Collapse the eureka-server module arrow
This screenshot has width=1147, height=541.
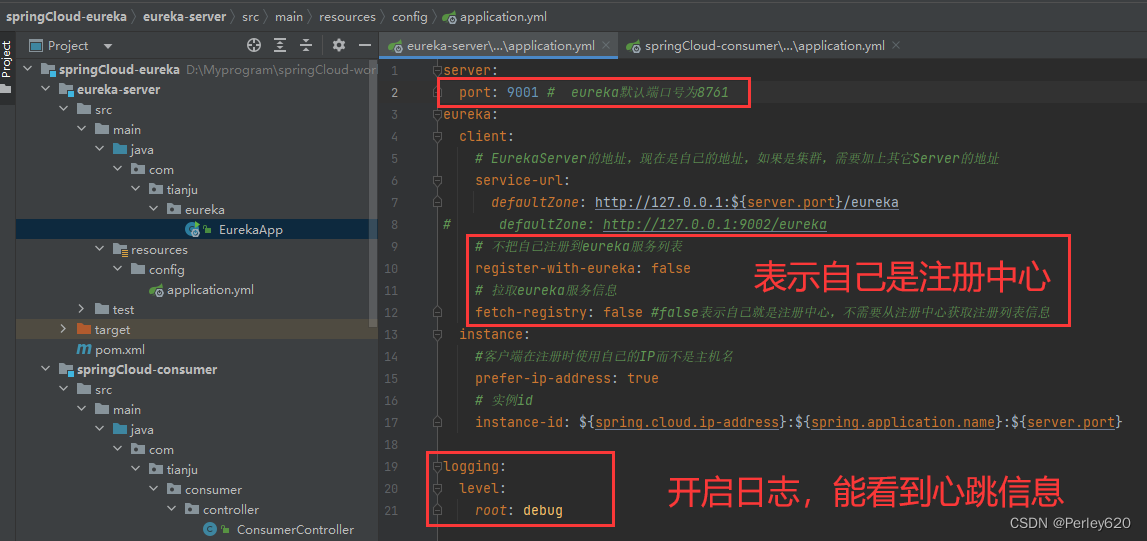pos(45,89)
